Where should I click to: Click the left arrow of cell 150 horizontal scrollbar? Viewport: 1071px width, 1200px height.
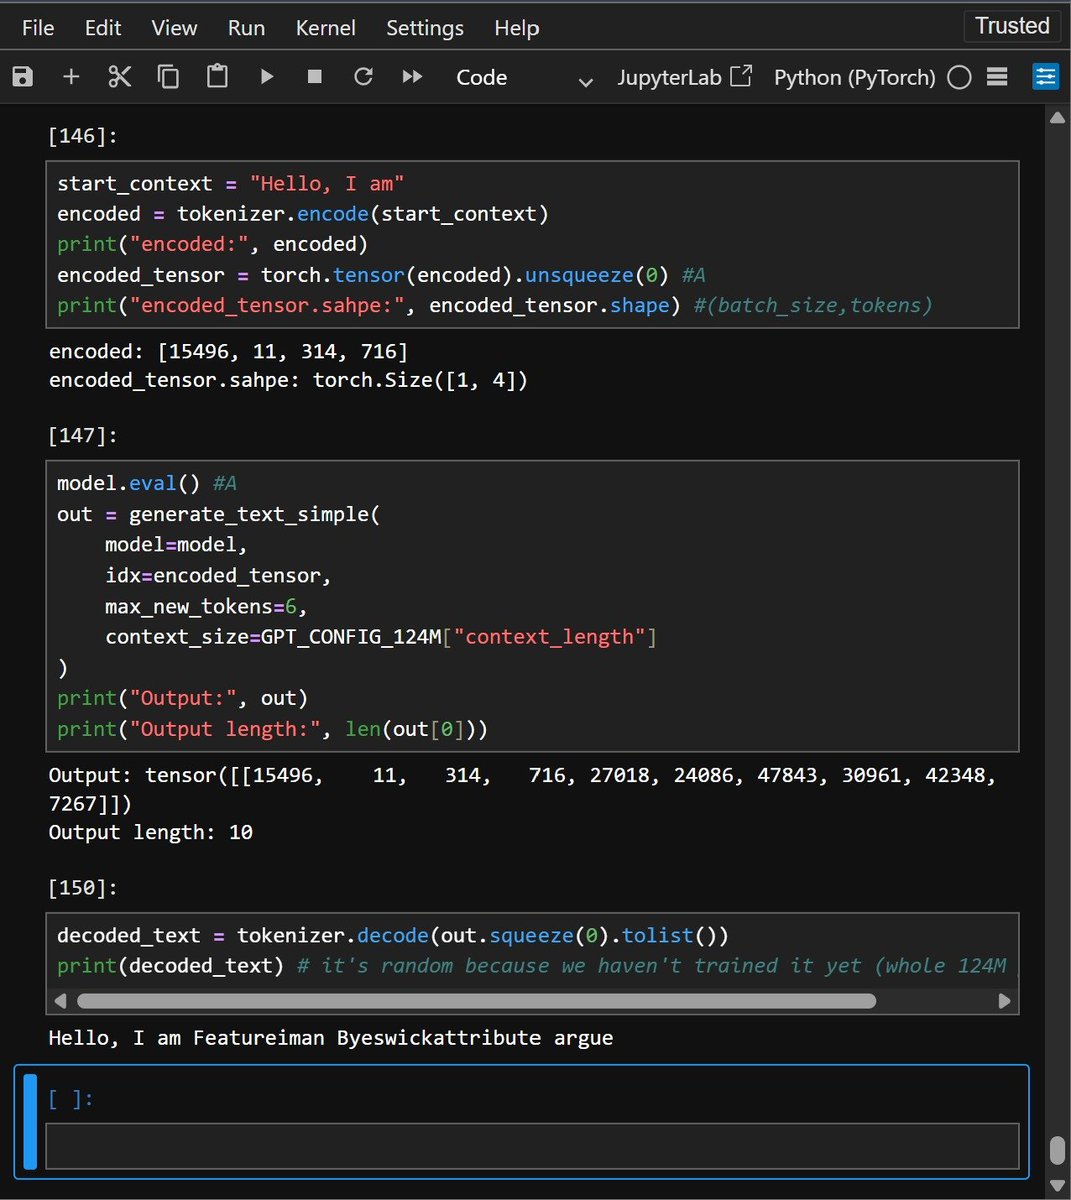tap(60, 1000)
